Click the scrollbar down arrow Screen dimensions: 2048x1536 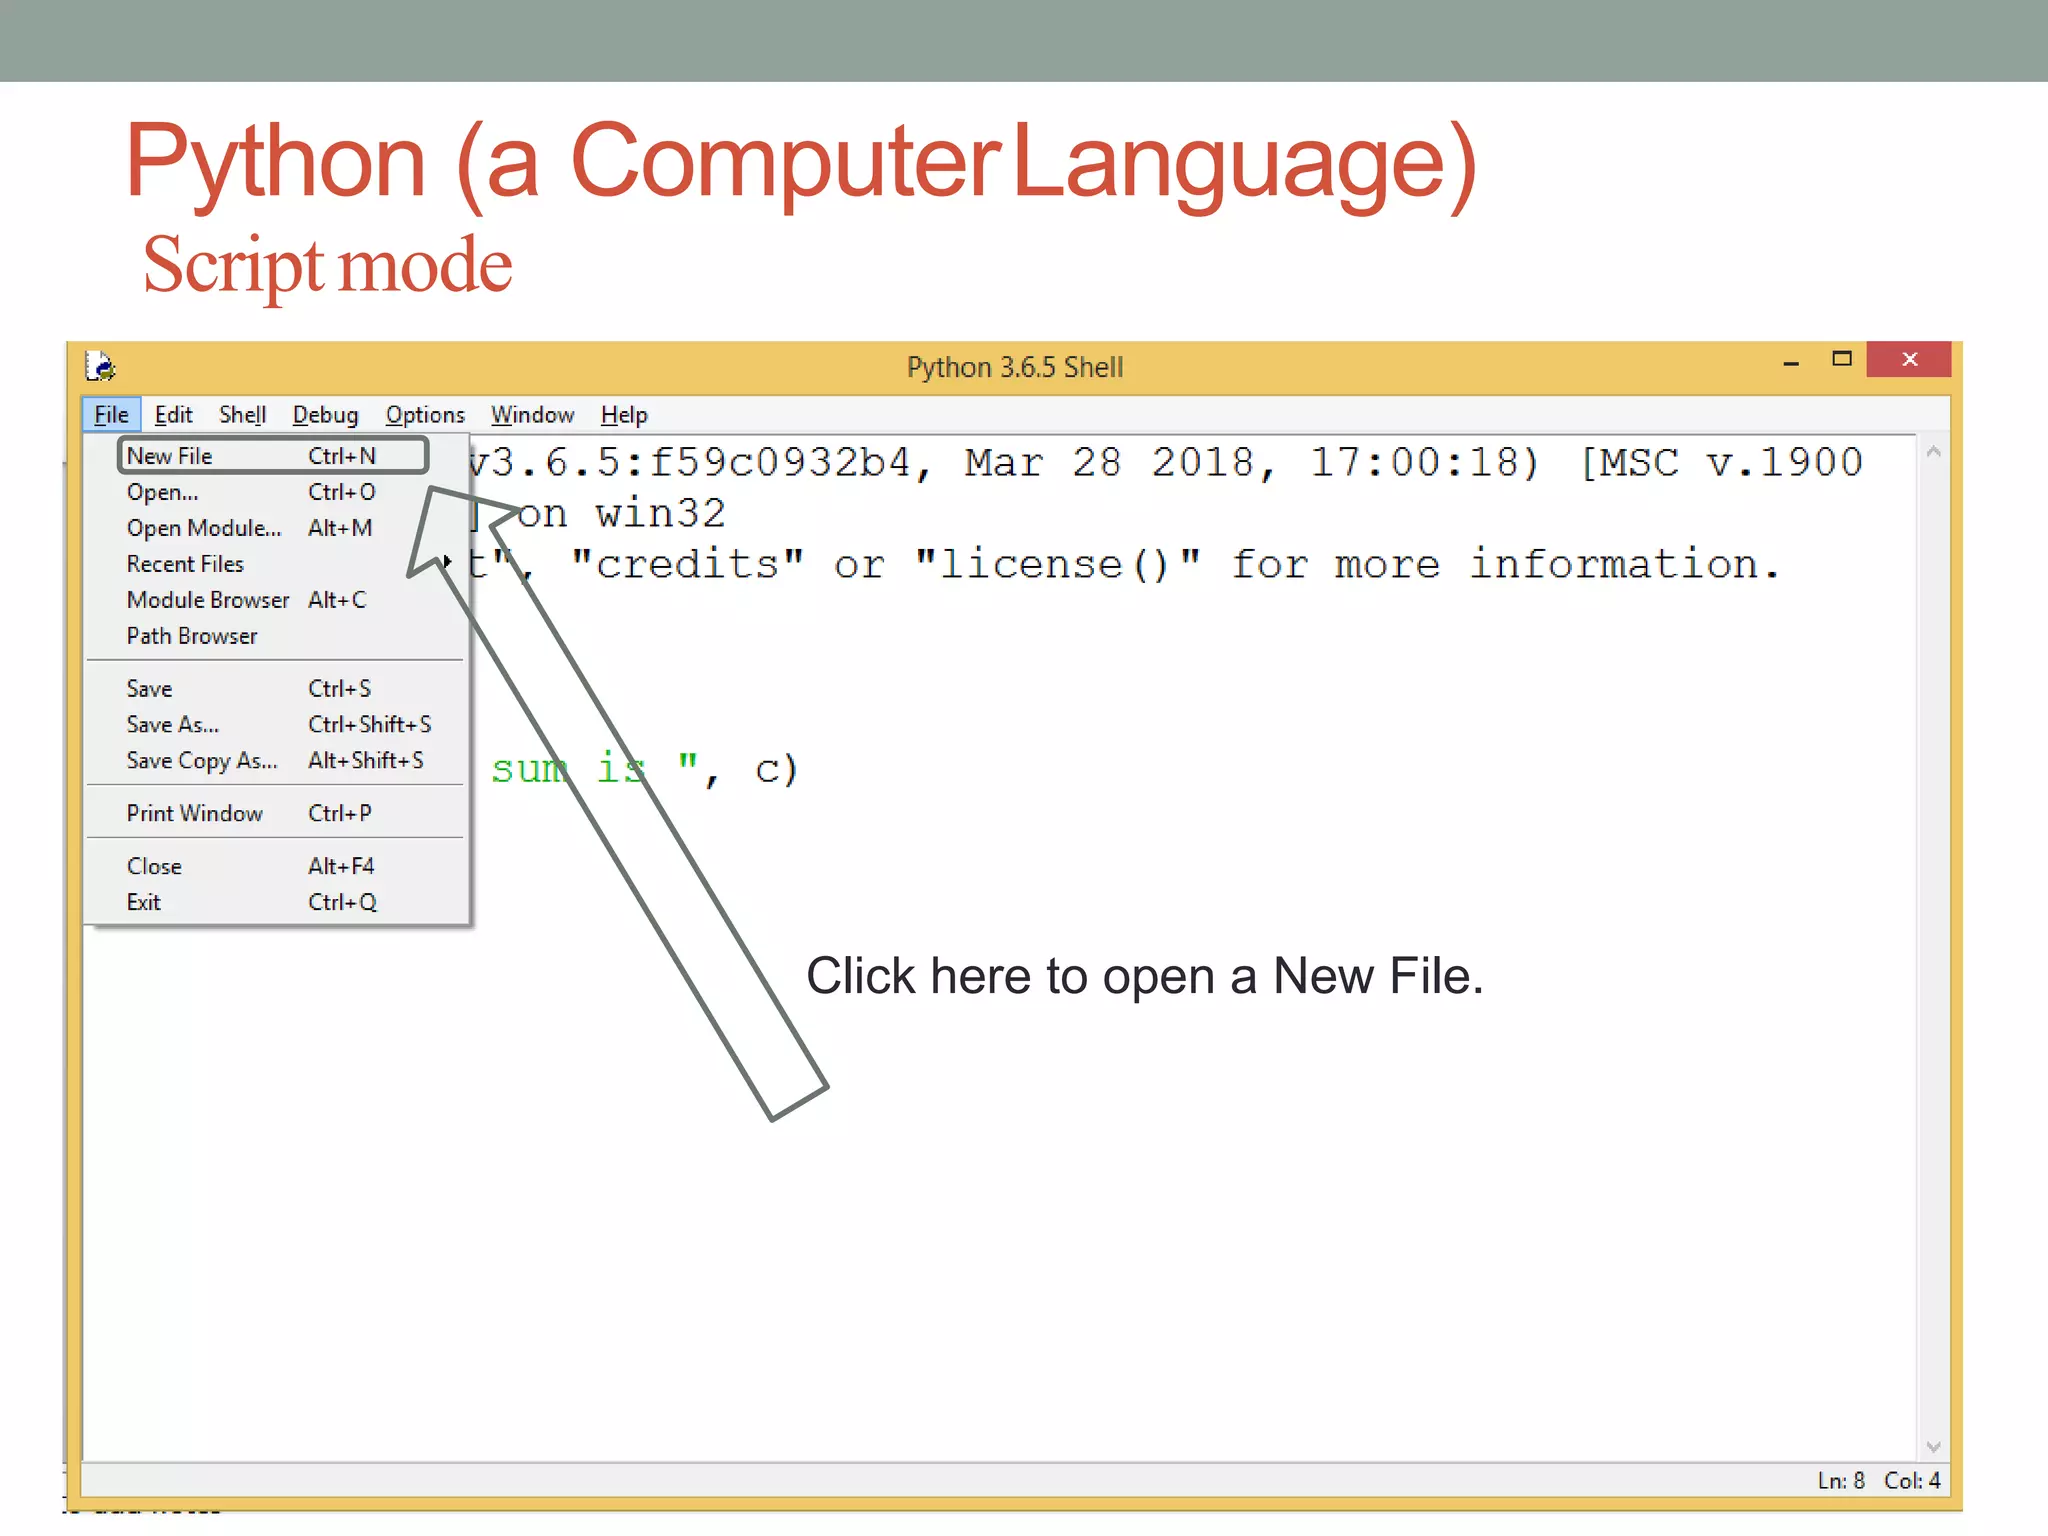1933,1447
